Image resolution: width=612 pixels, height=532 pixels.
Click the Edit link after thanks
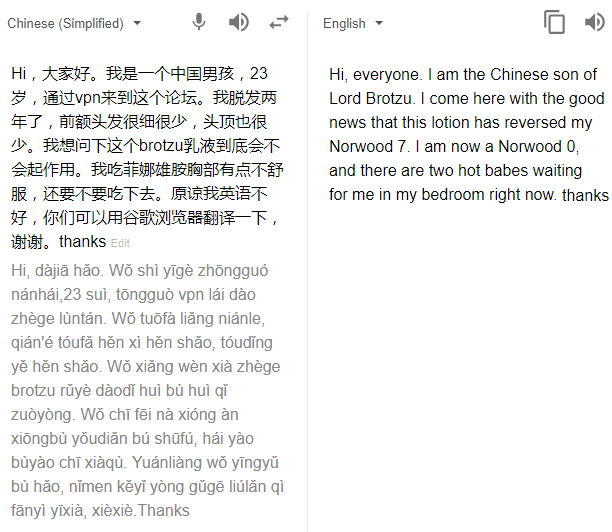tap(120, 244)
